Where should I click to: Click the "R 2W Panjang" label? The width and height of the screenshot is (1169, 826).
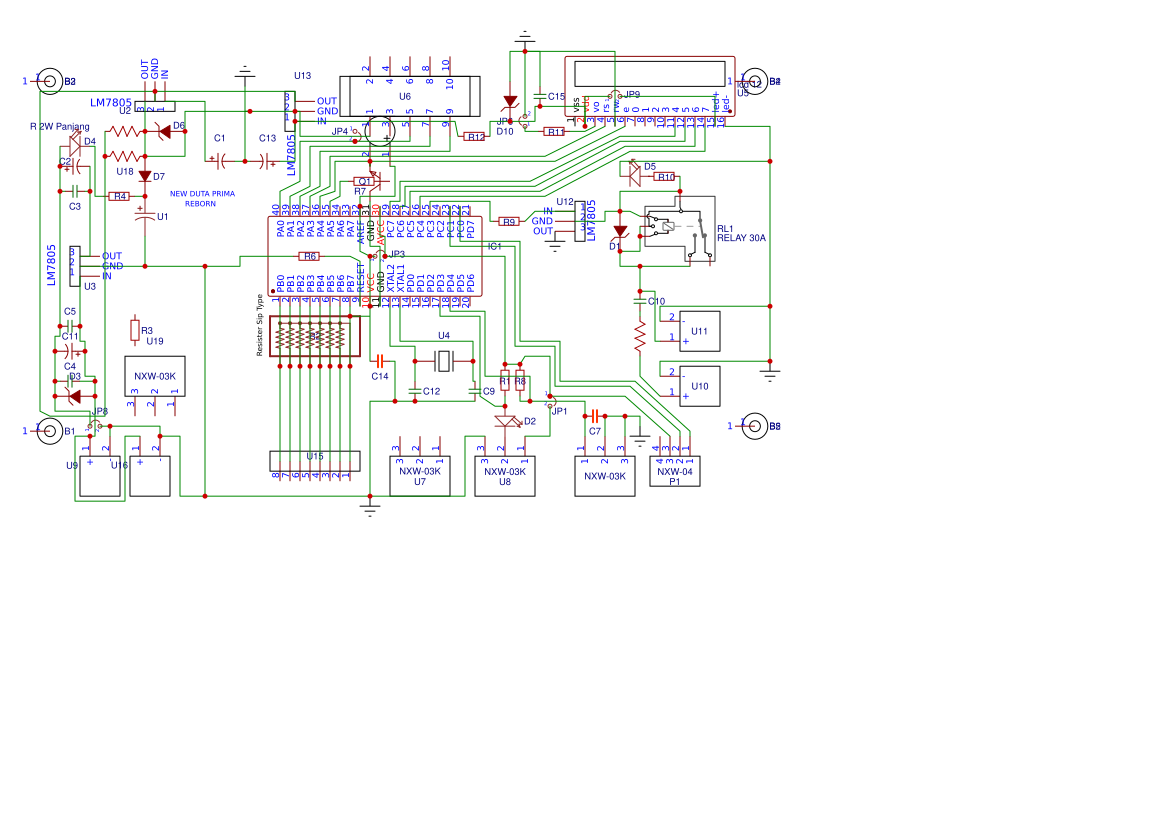click(x=60, y=127)
